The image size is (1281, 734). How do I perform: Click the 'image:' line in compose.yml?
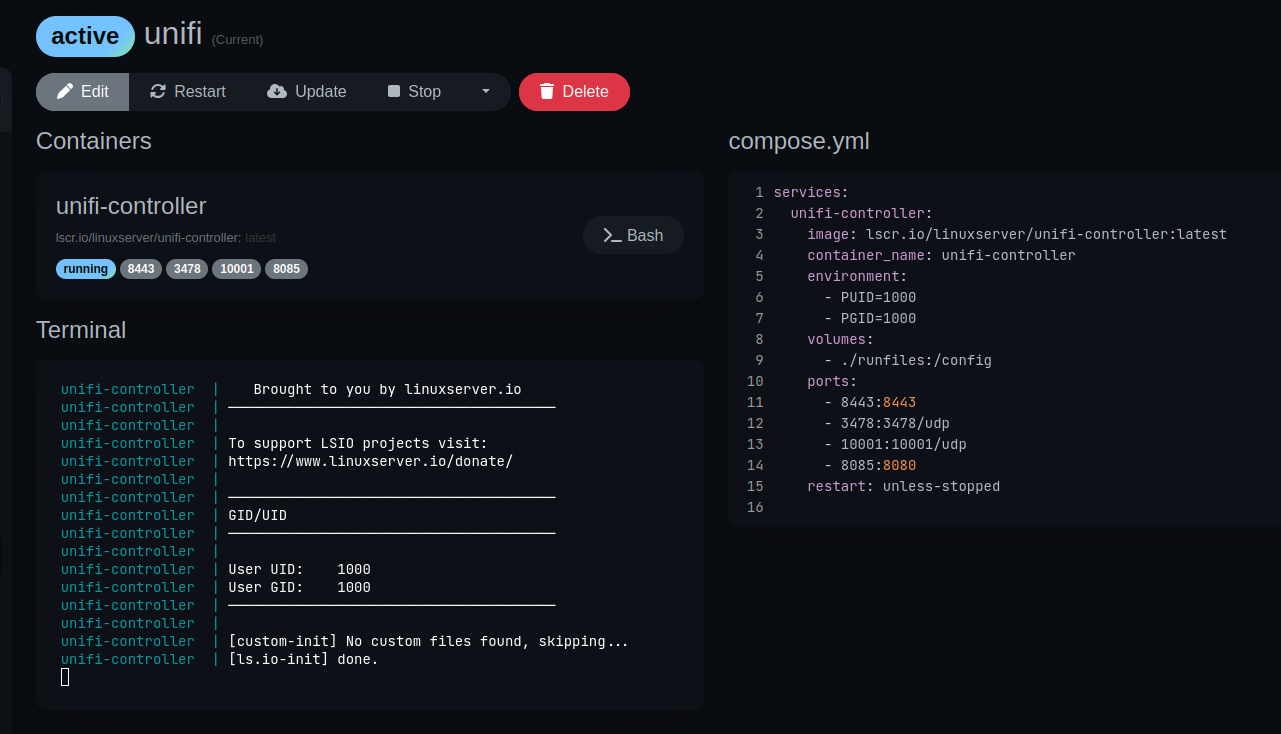coord(1017,234)
